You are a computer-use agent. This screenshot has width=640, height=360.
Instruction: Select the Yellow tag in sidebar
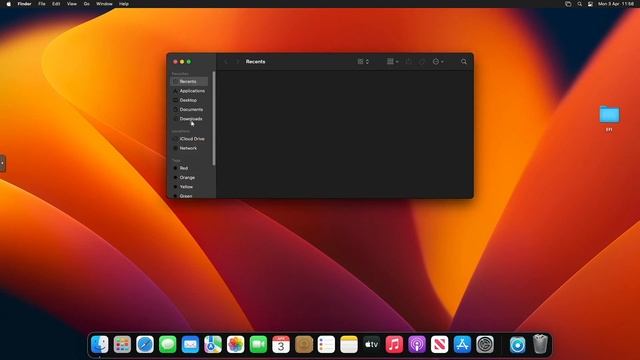(189, 187)
